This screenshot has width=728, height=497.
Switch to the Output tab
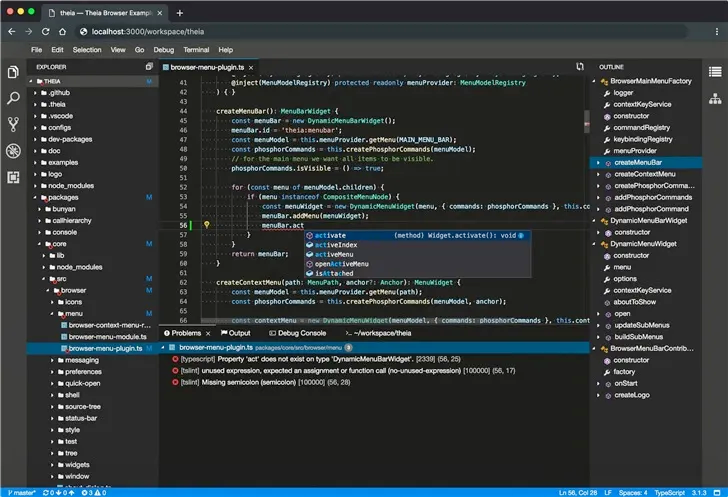(235, 333)
